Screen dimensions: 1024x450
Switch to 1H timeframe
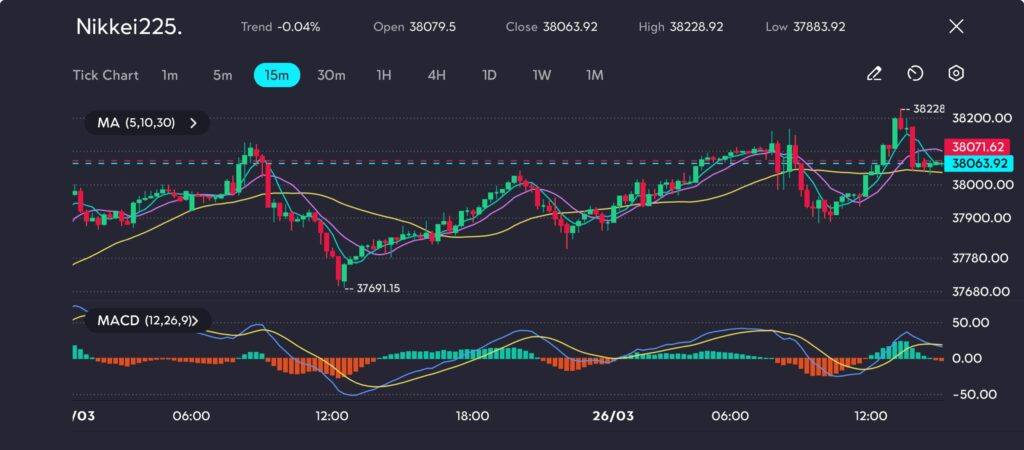coord(384,75)
